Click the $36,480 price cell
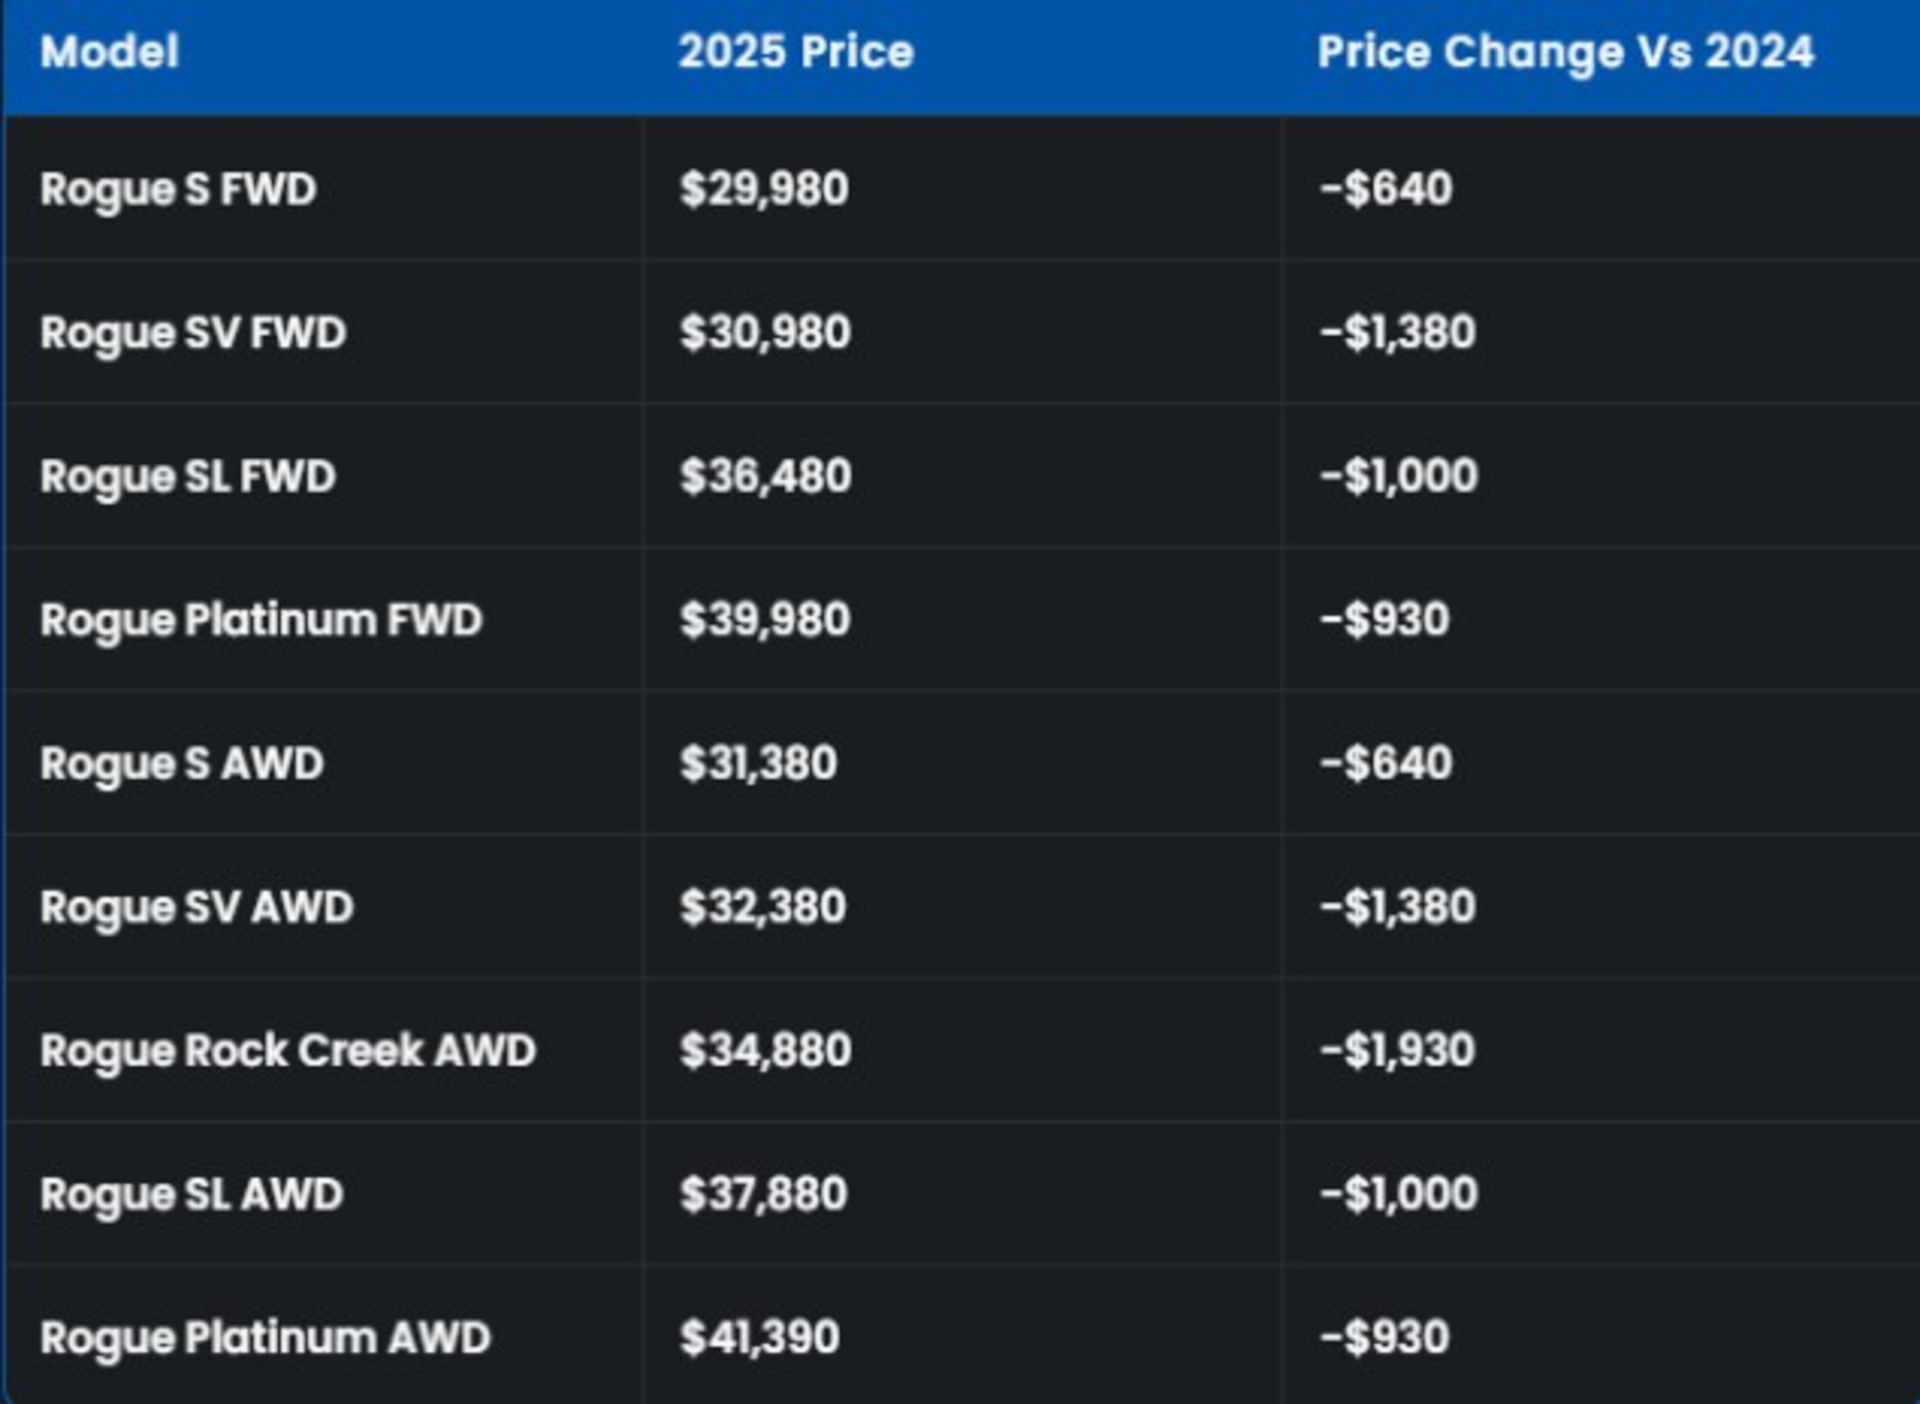This screenshot has width=1920, height=1404. point(766,476)
